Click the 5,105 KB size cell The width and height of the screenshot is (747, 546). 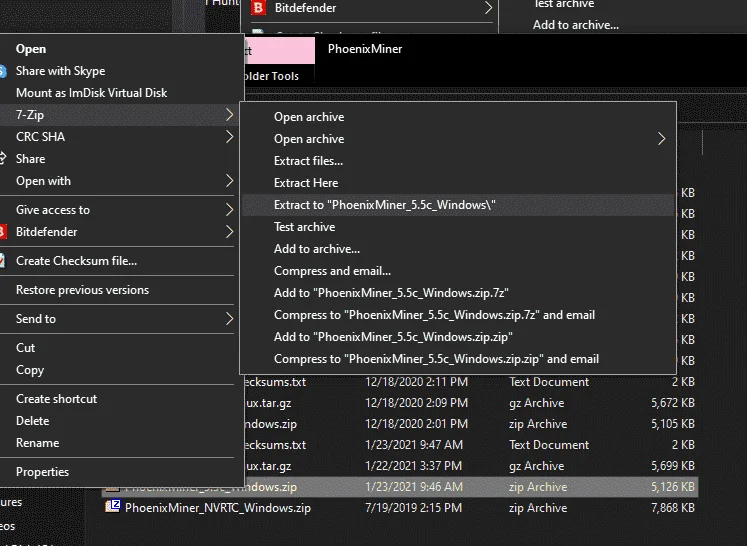click(673, 424)
